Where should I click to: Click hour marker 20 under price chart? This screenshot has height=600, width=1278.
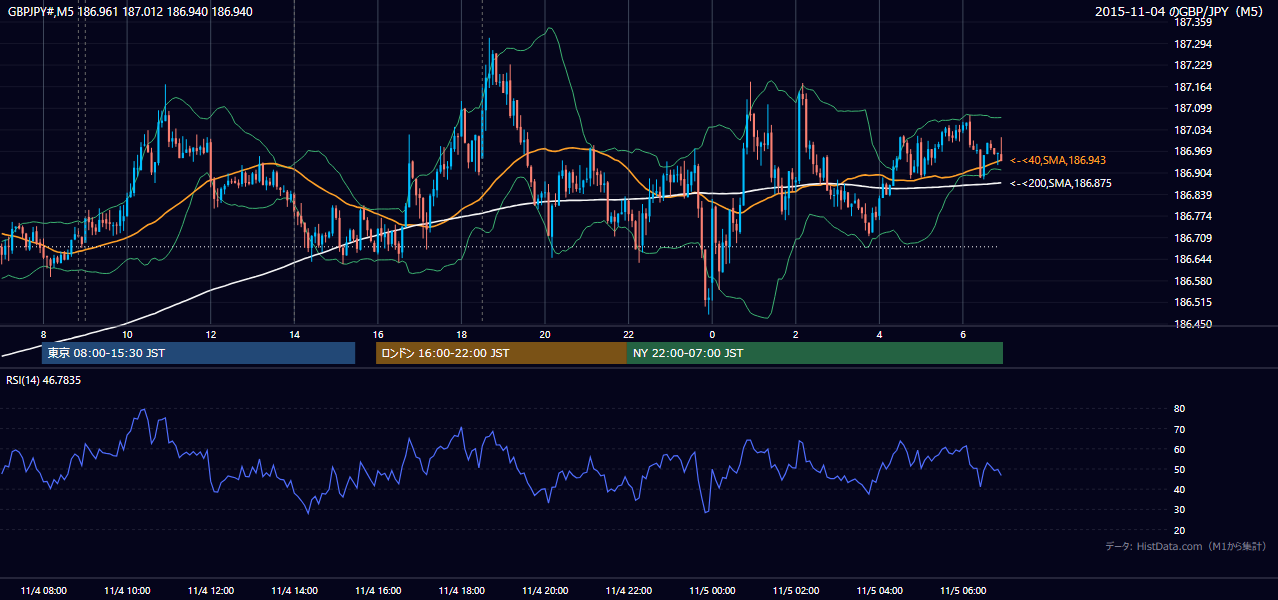(545, 334)
